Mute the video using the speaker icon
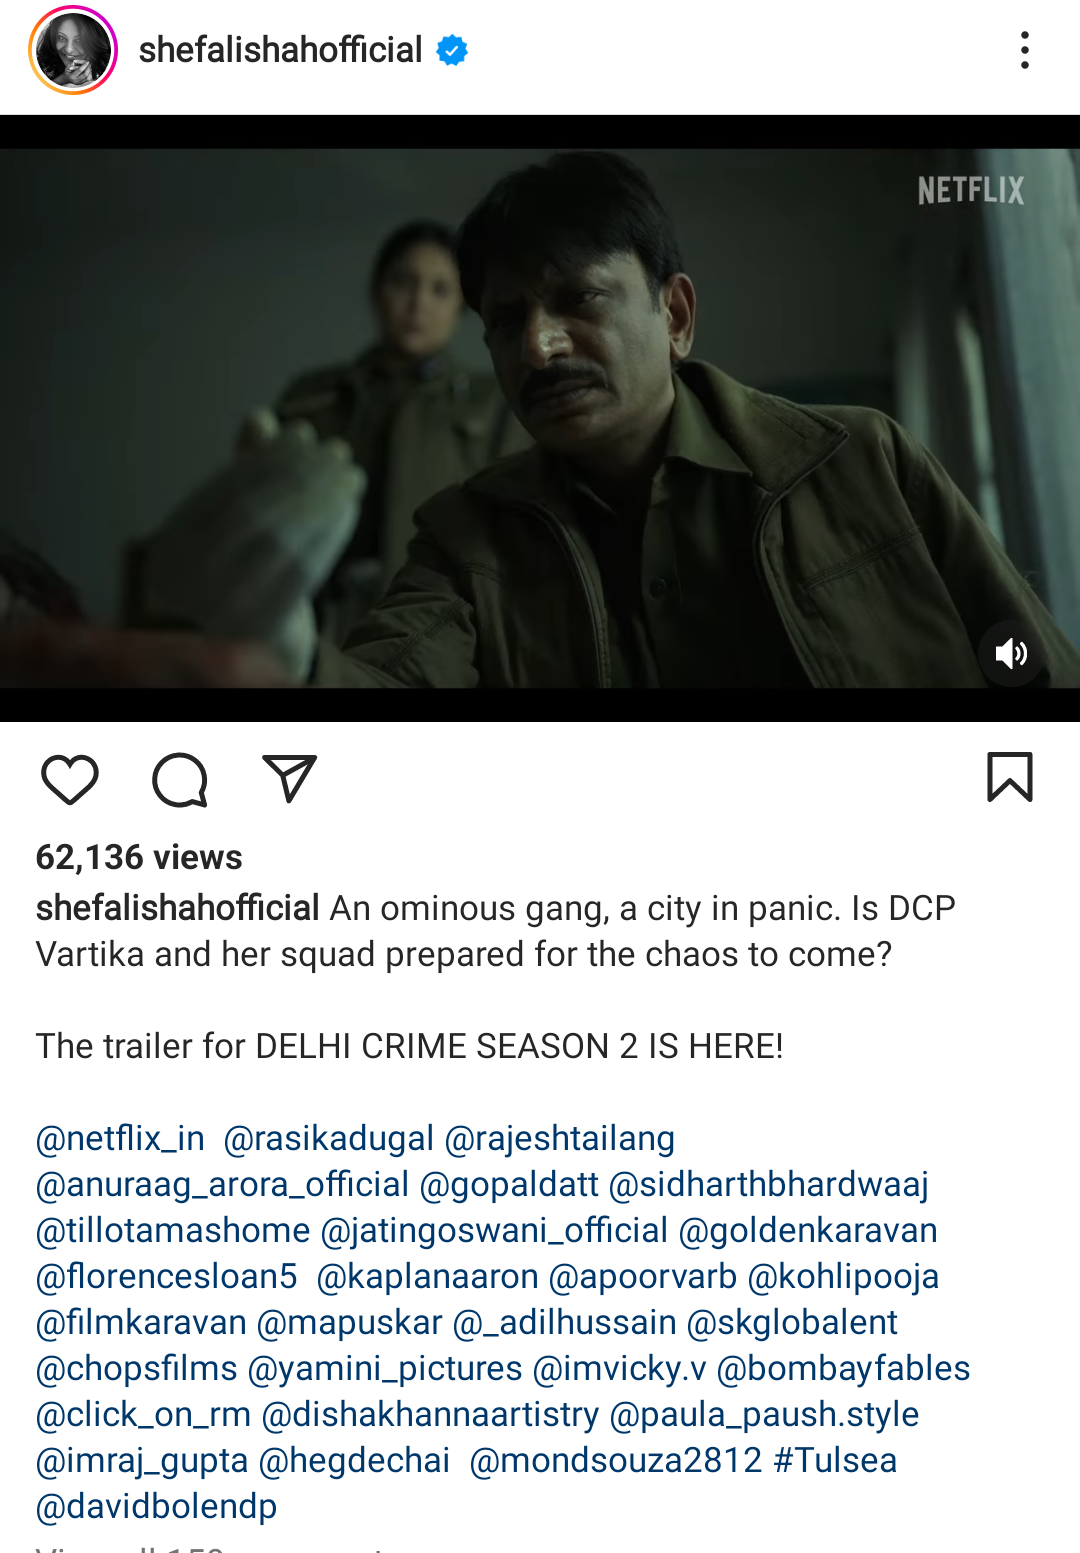This screenshot has width=1080, height=1553. 1011,654
